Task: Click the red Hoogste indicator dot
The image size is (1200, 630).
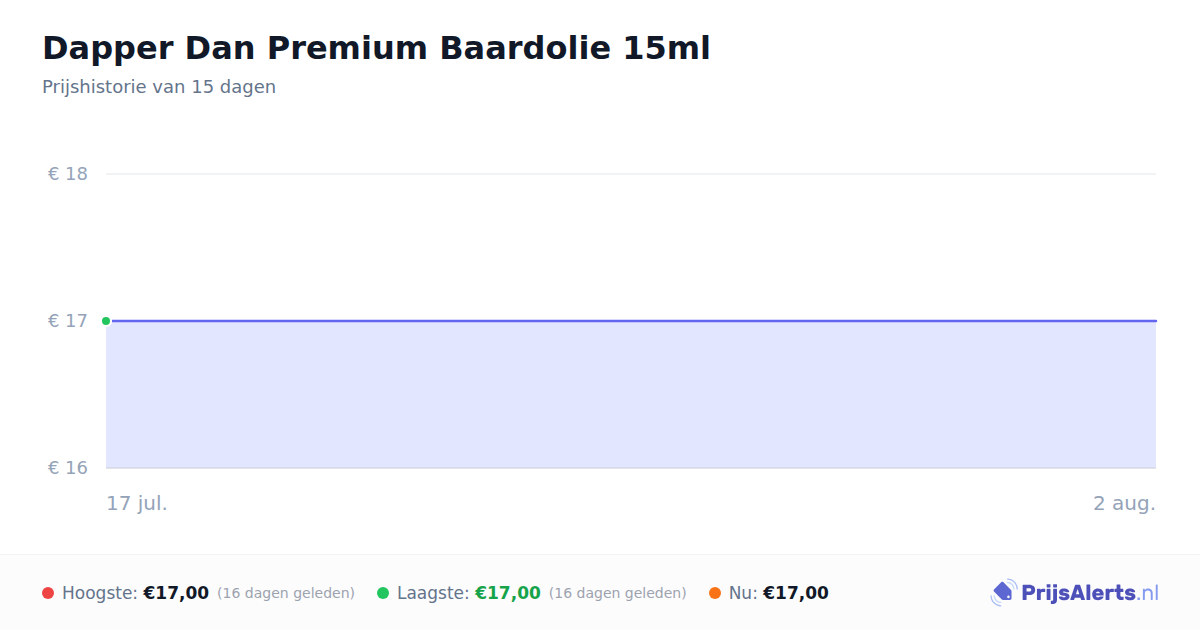Action: pos(48,593)
